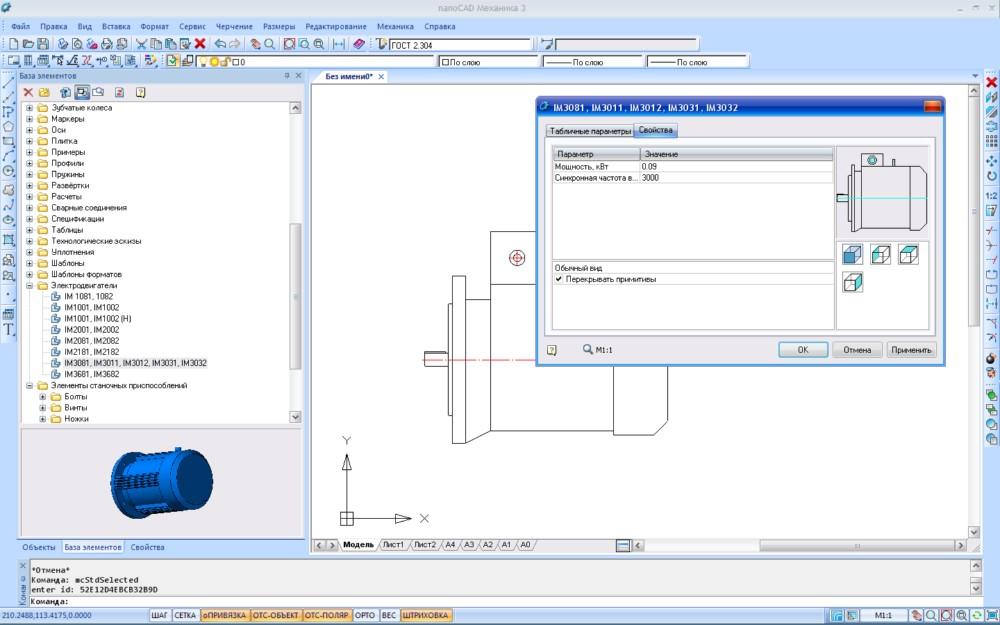The width and height of the screenshot is (1000, 625).
Task: Open the ГОСТ 2.304 text style dropdown
Action: [x=460, y=44]
